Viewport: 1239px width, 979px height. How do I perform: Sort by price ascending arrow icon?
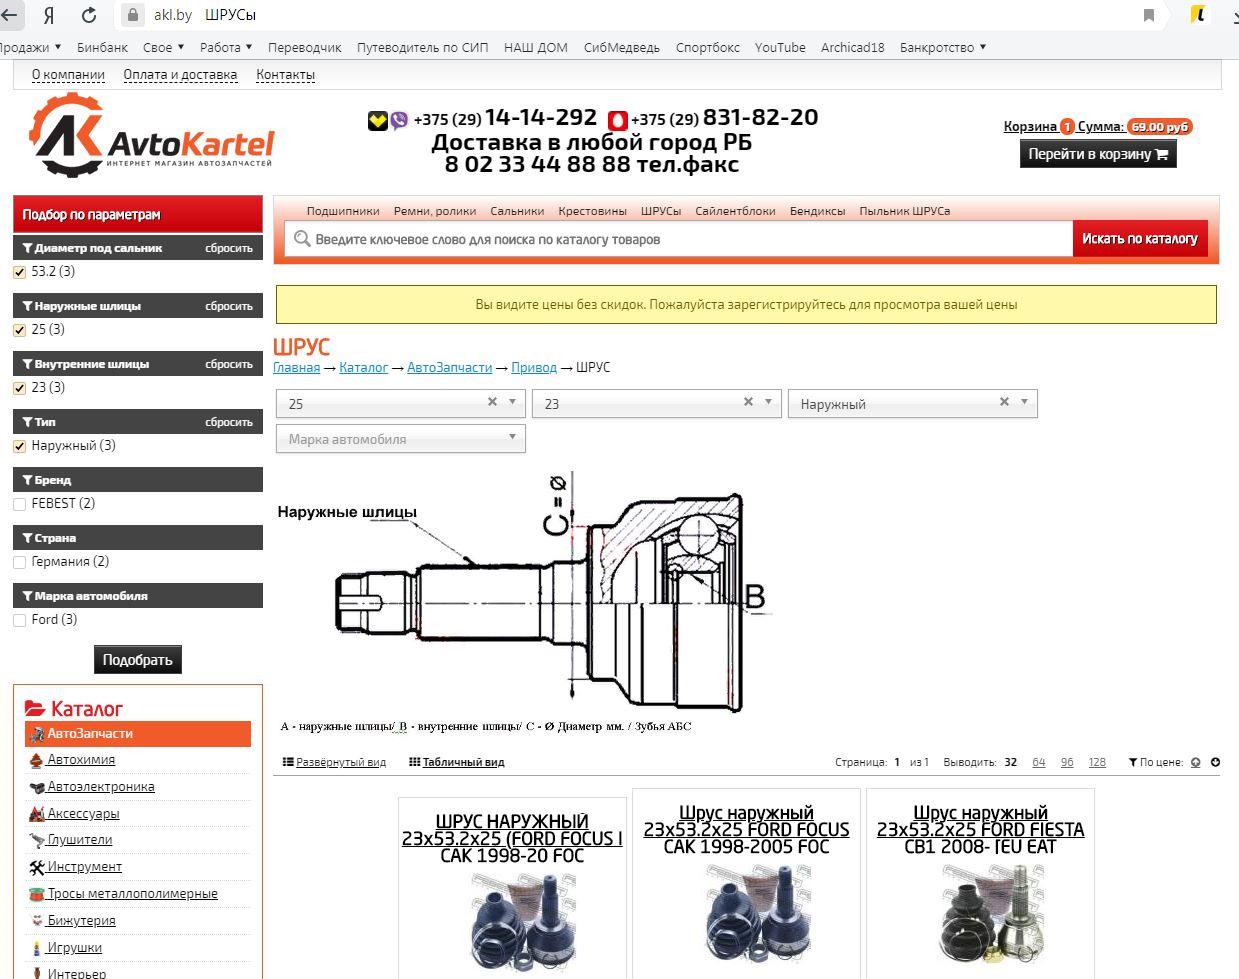tap(1195, 762)
